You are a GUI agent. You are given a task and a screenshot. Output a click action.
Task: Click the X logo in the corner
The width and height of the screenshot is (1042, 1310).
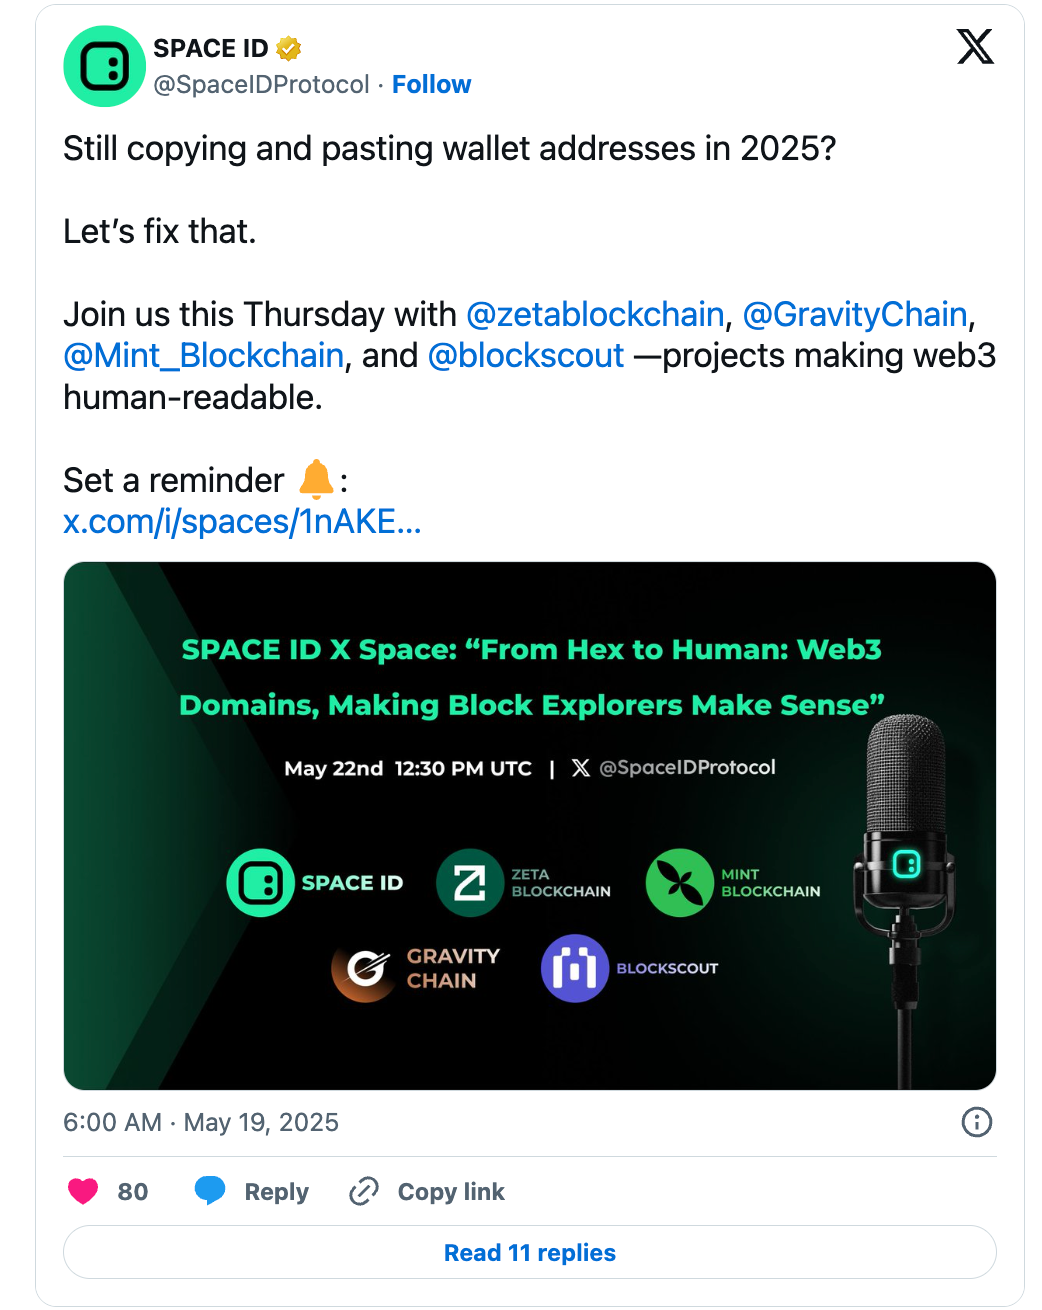click(974, 47)
